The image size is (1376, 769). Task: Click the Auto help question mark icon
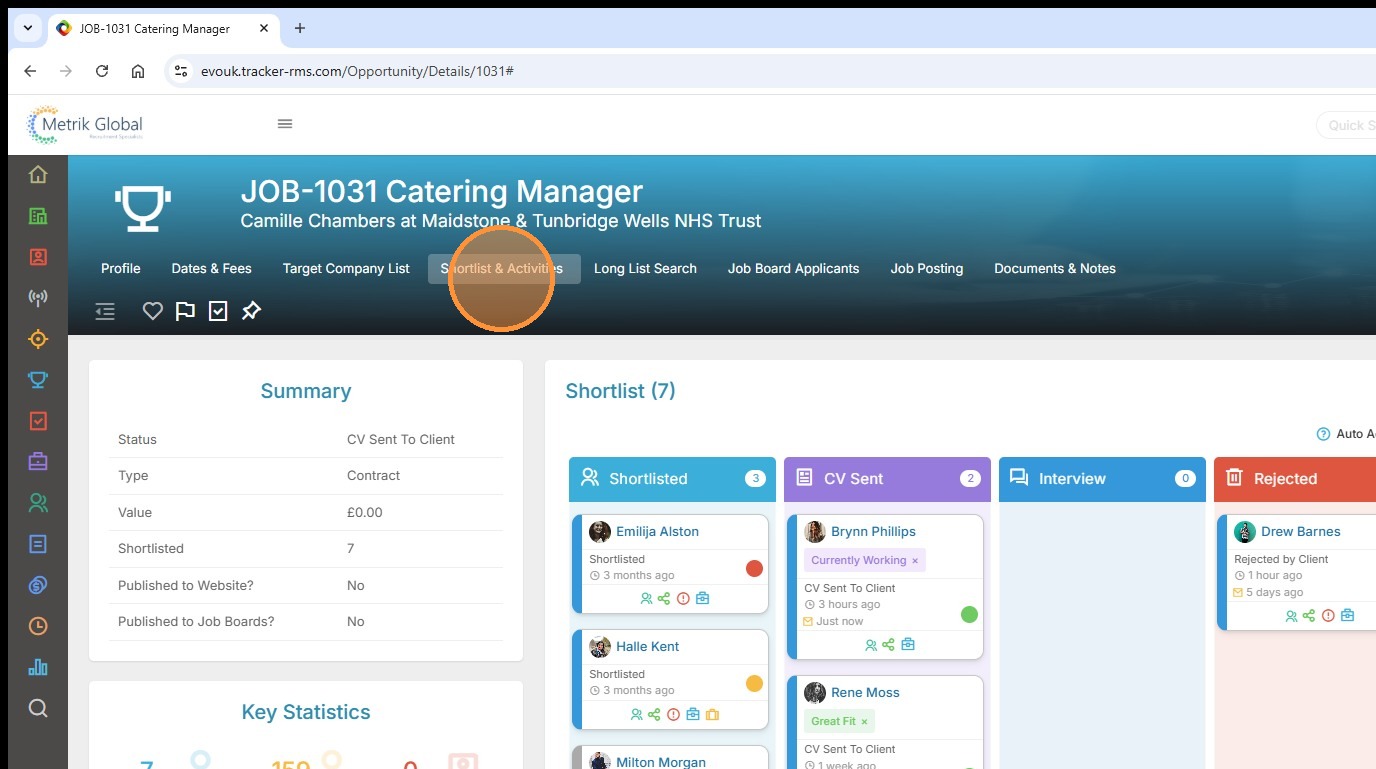[1324, 434]
